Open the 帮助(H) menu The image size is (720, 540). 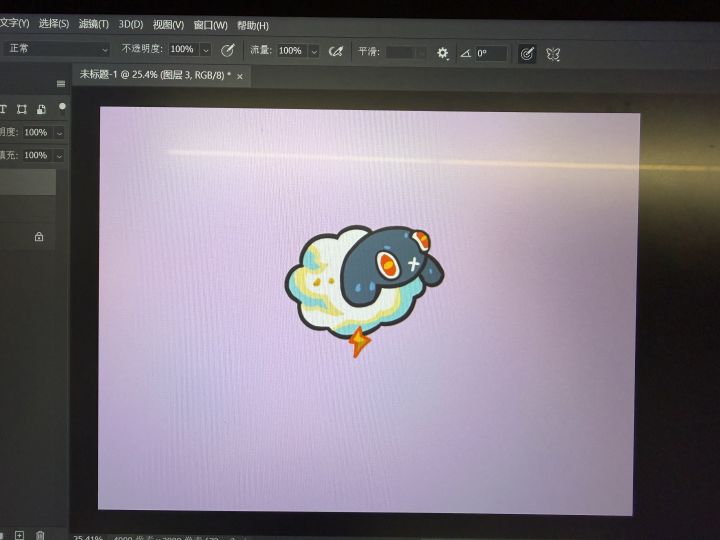pos(253,26)
